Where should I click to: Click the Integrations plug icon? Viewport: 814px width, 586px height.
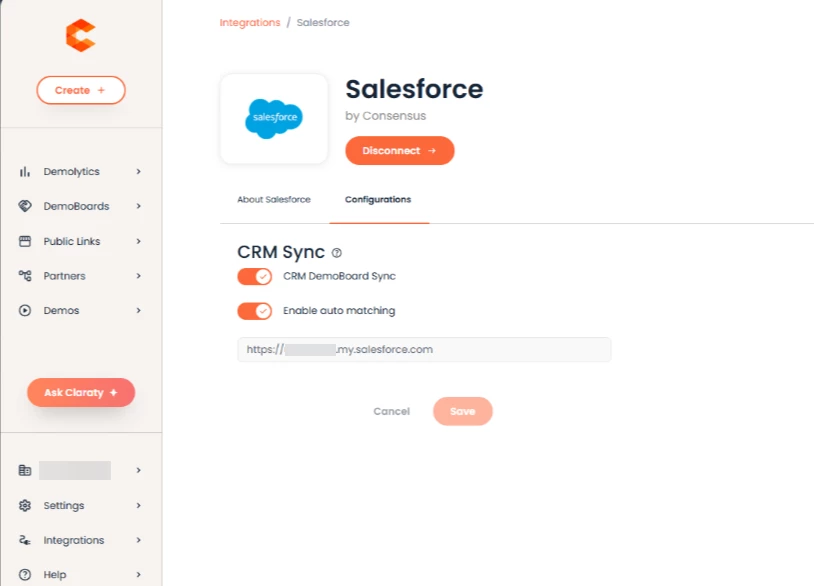pyautogui.click(x=25, y=540)
